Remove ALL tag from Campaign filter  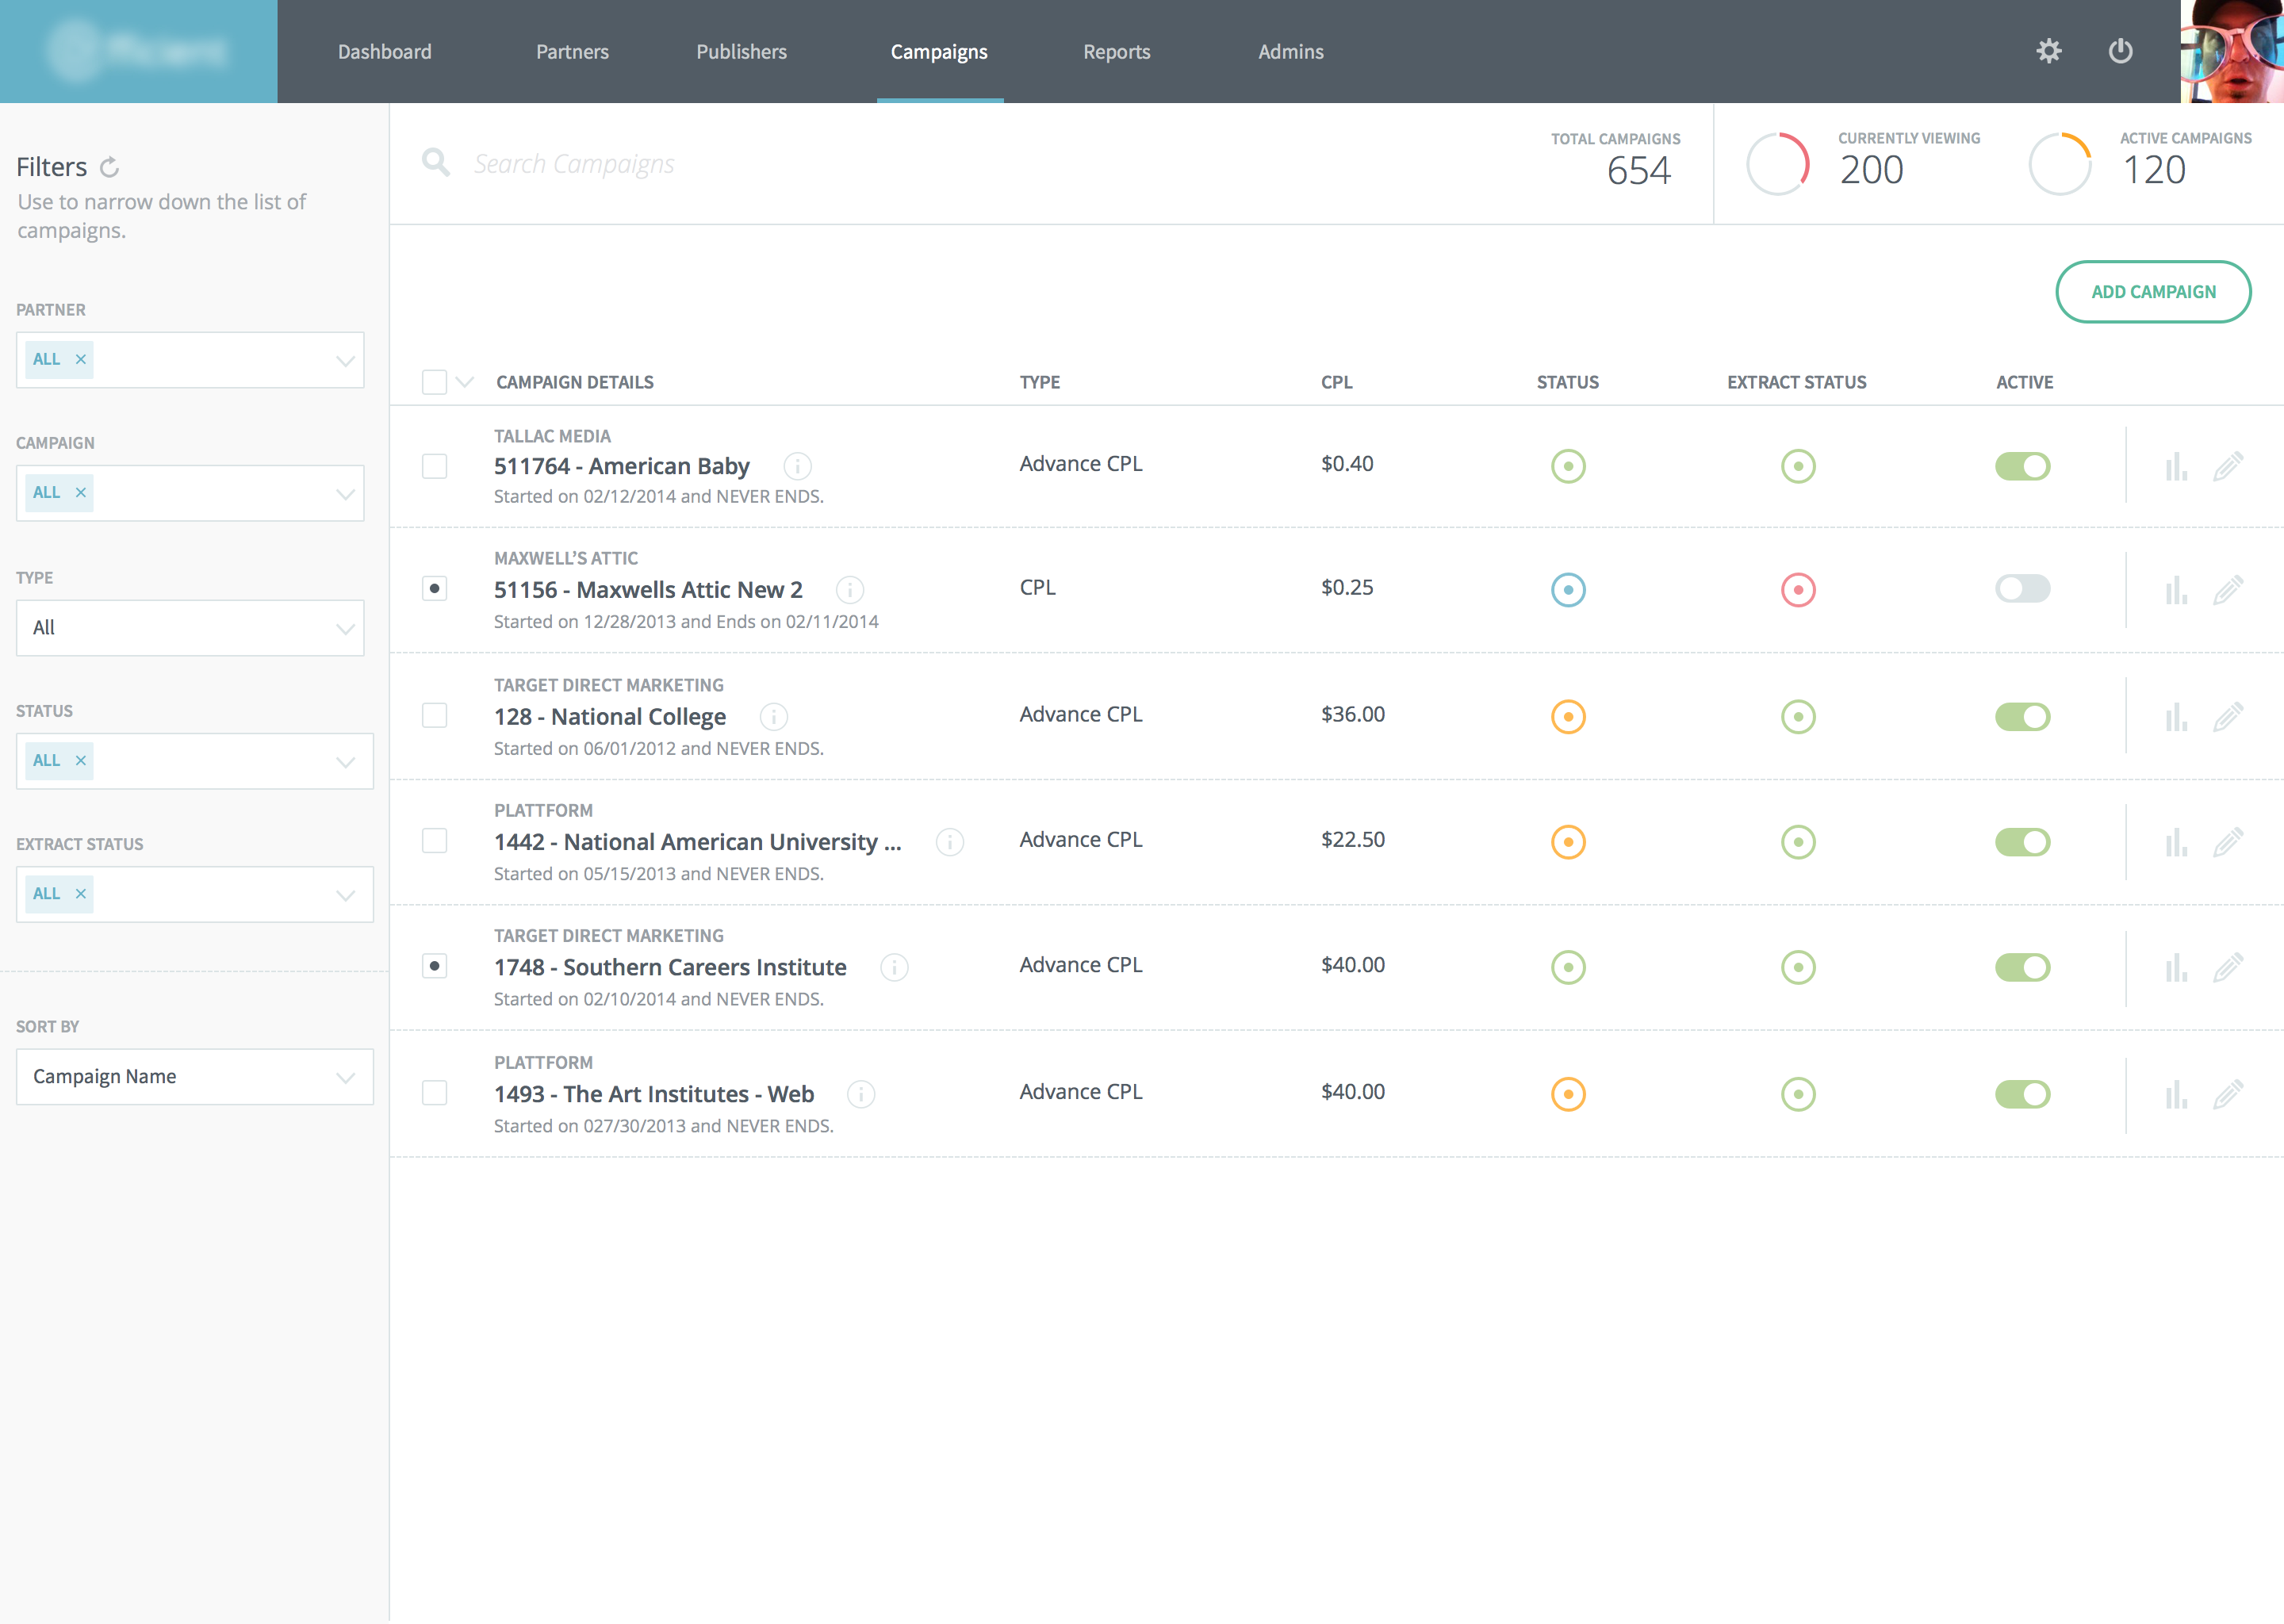point(81,492)
